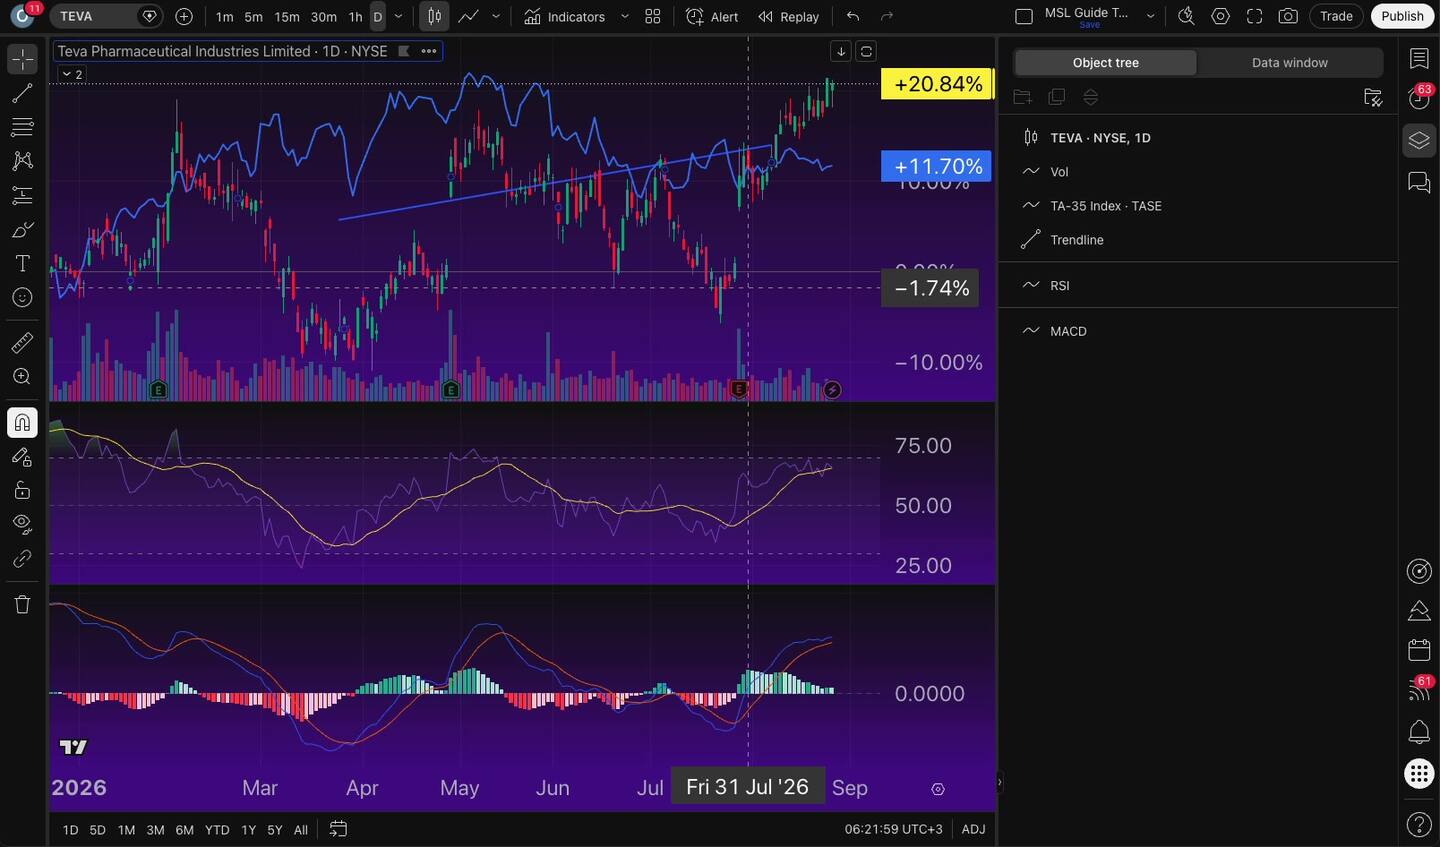
Task: Open the patterns drawing tools
Action: tap(22, 161)
